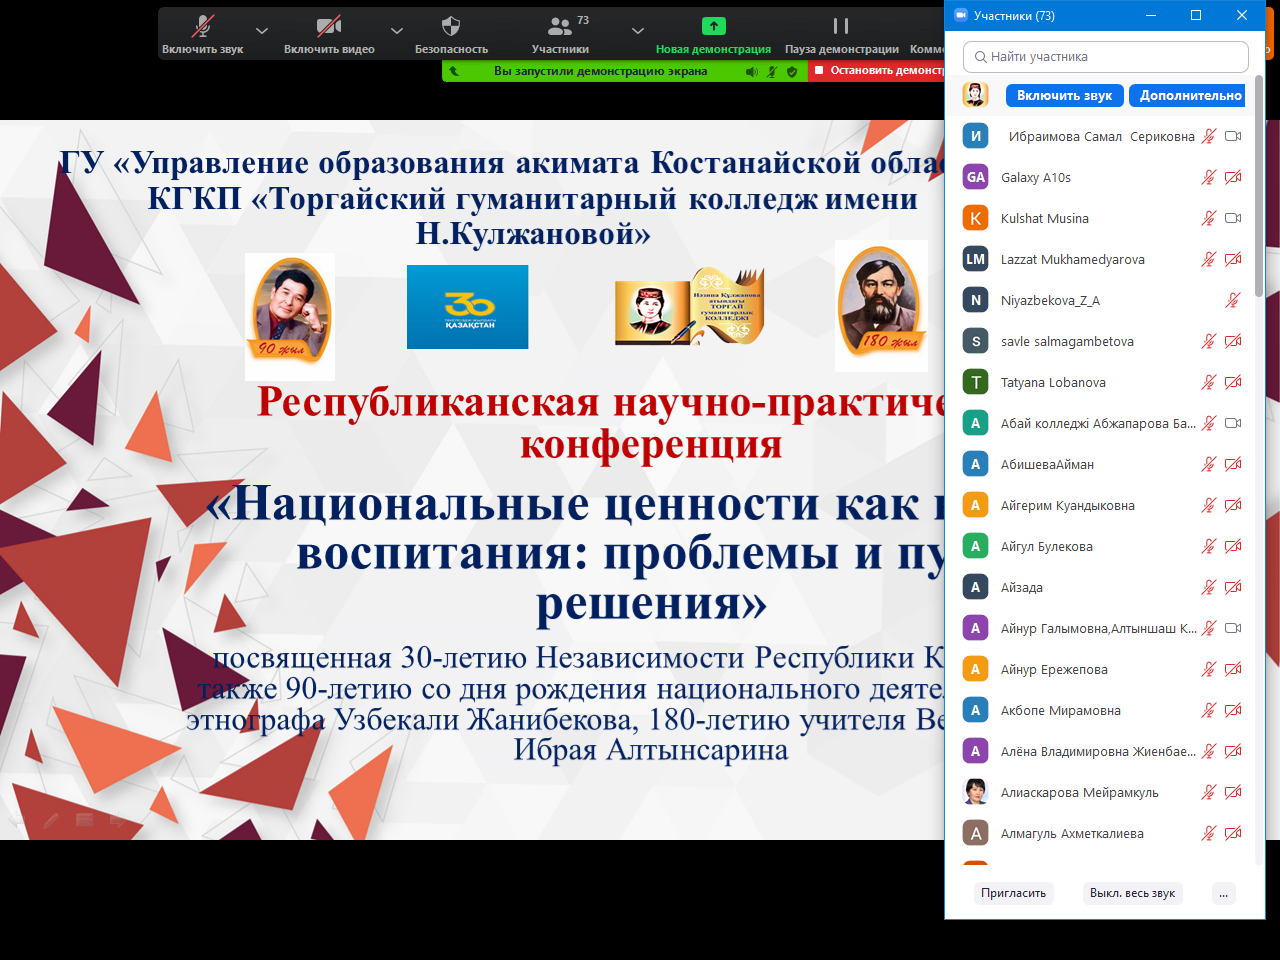Image resolution: width=1280 pixels, height=960 pixels.
Task: Start a Новая демонстрация screen share
Action: click(713, 33)
